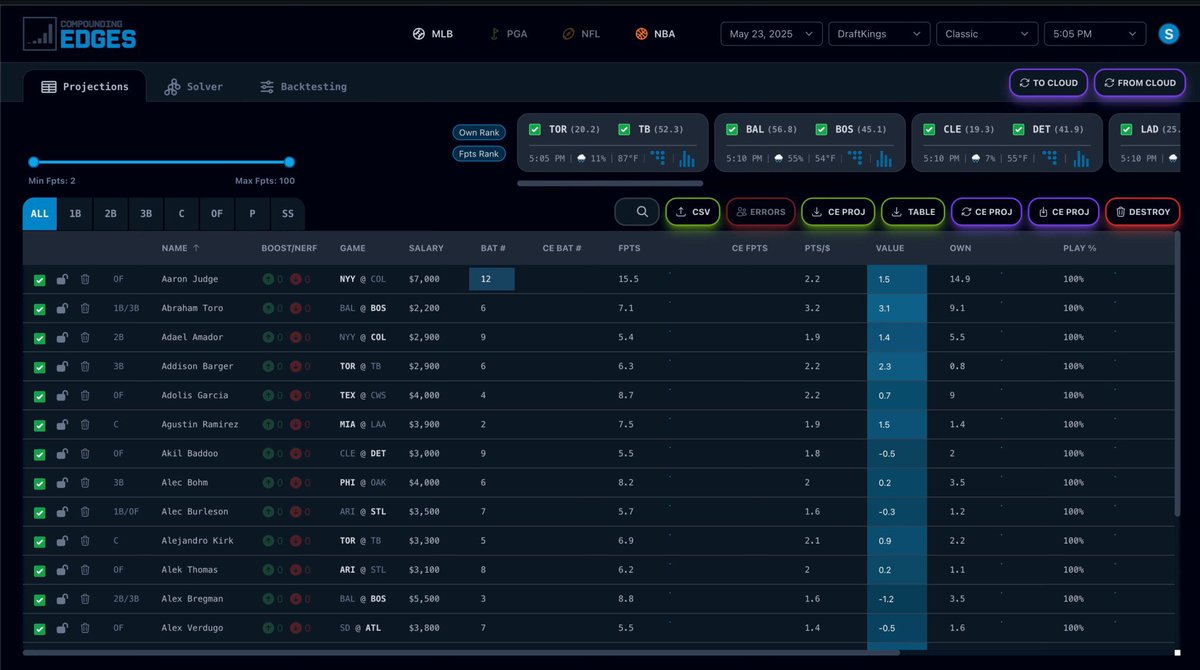Open the date picker showing May 23, 2025

point(770,33)
